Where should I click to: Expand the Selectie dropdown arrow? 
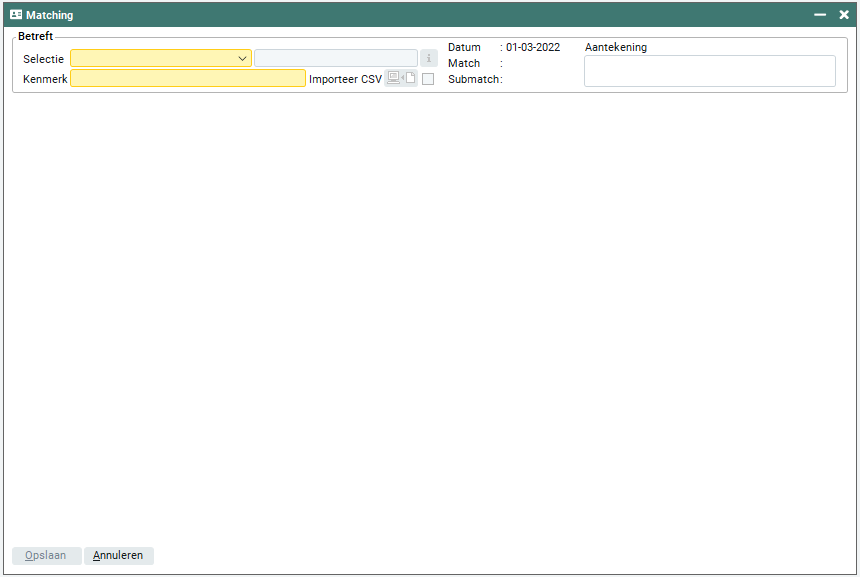pos(243,59)
